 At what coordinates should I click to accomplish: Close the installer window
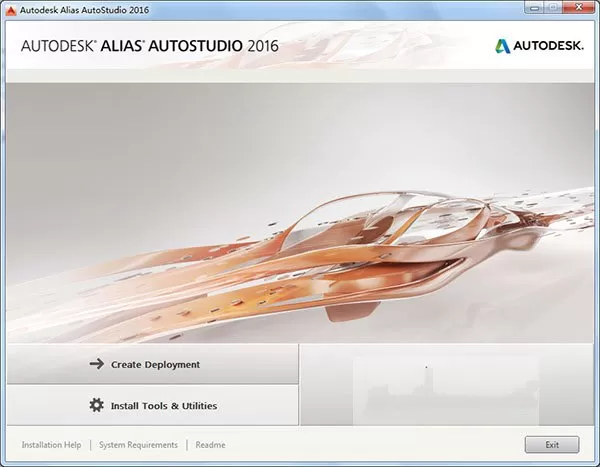[x=579, y=7]
